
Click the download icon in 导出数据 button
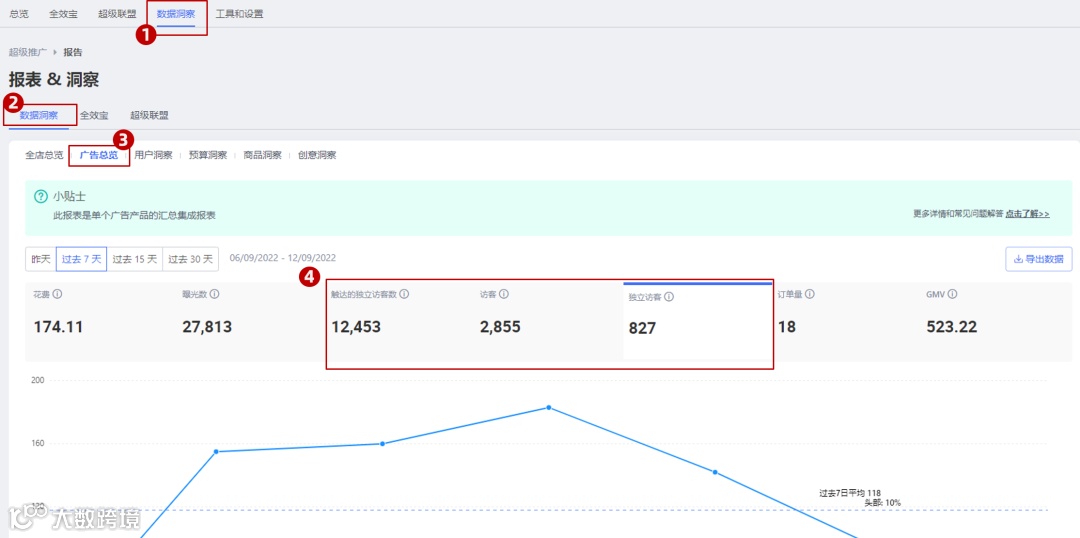(x=1018, y=260)
